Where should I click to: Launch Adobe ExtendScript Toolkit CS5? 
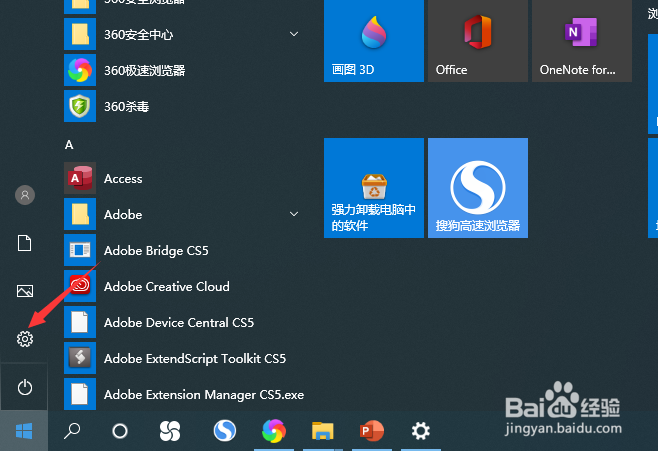pos(185,359)
